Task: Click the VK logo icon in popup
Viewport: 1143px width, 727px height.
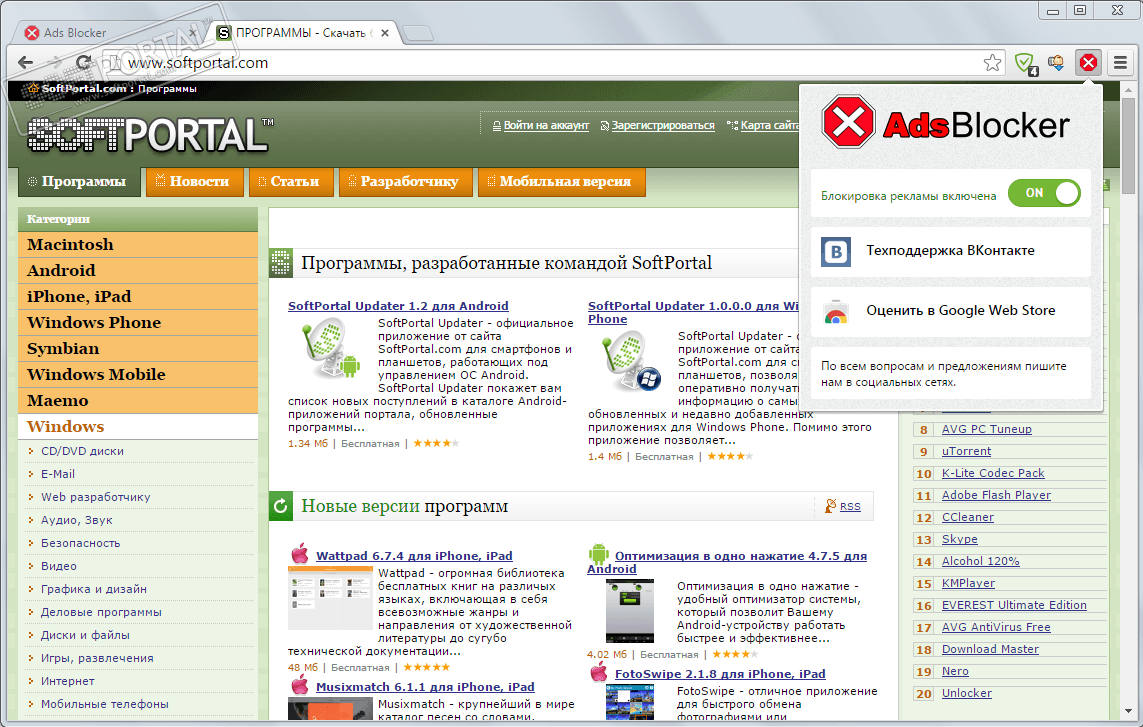Action: click(835, 252)
